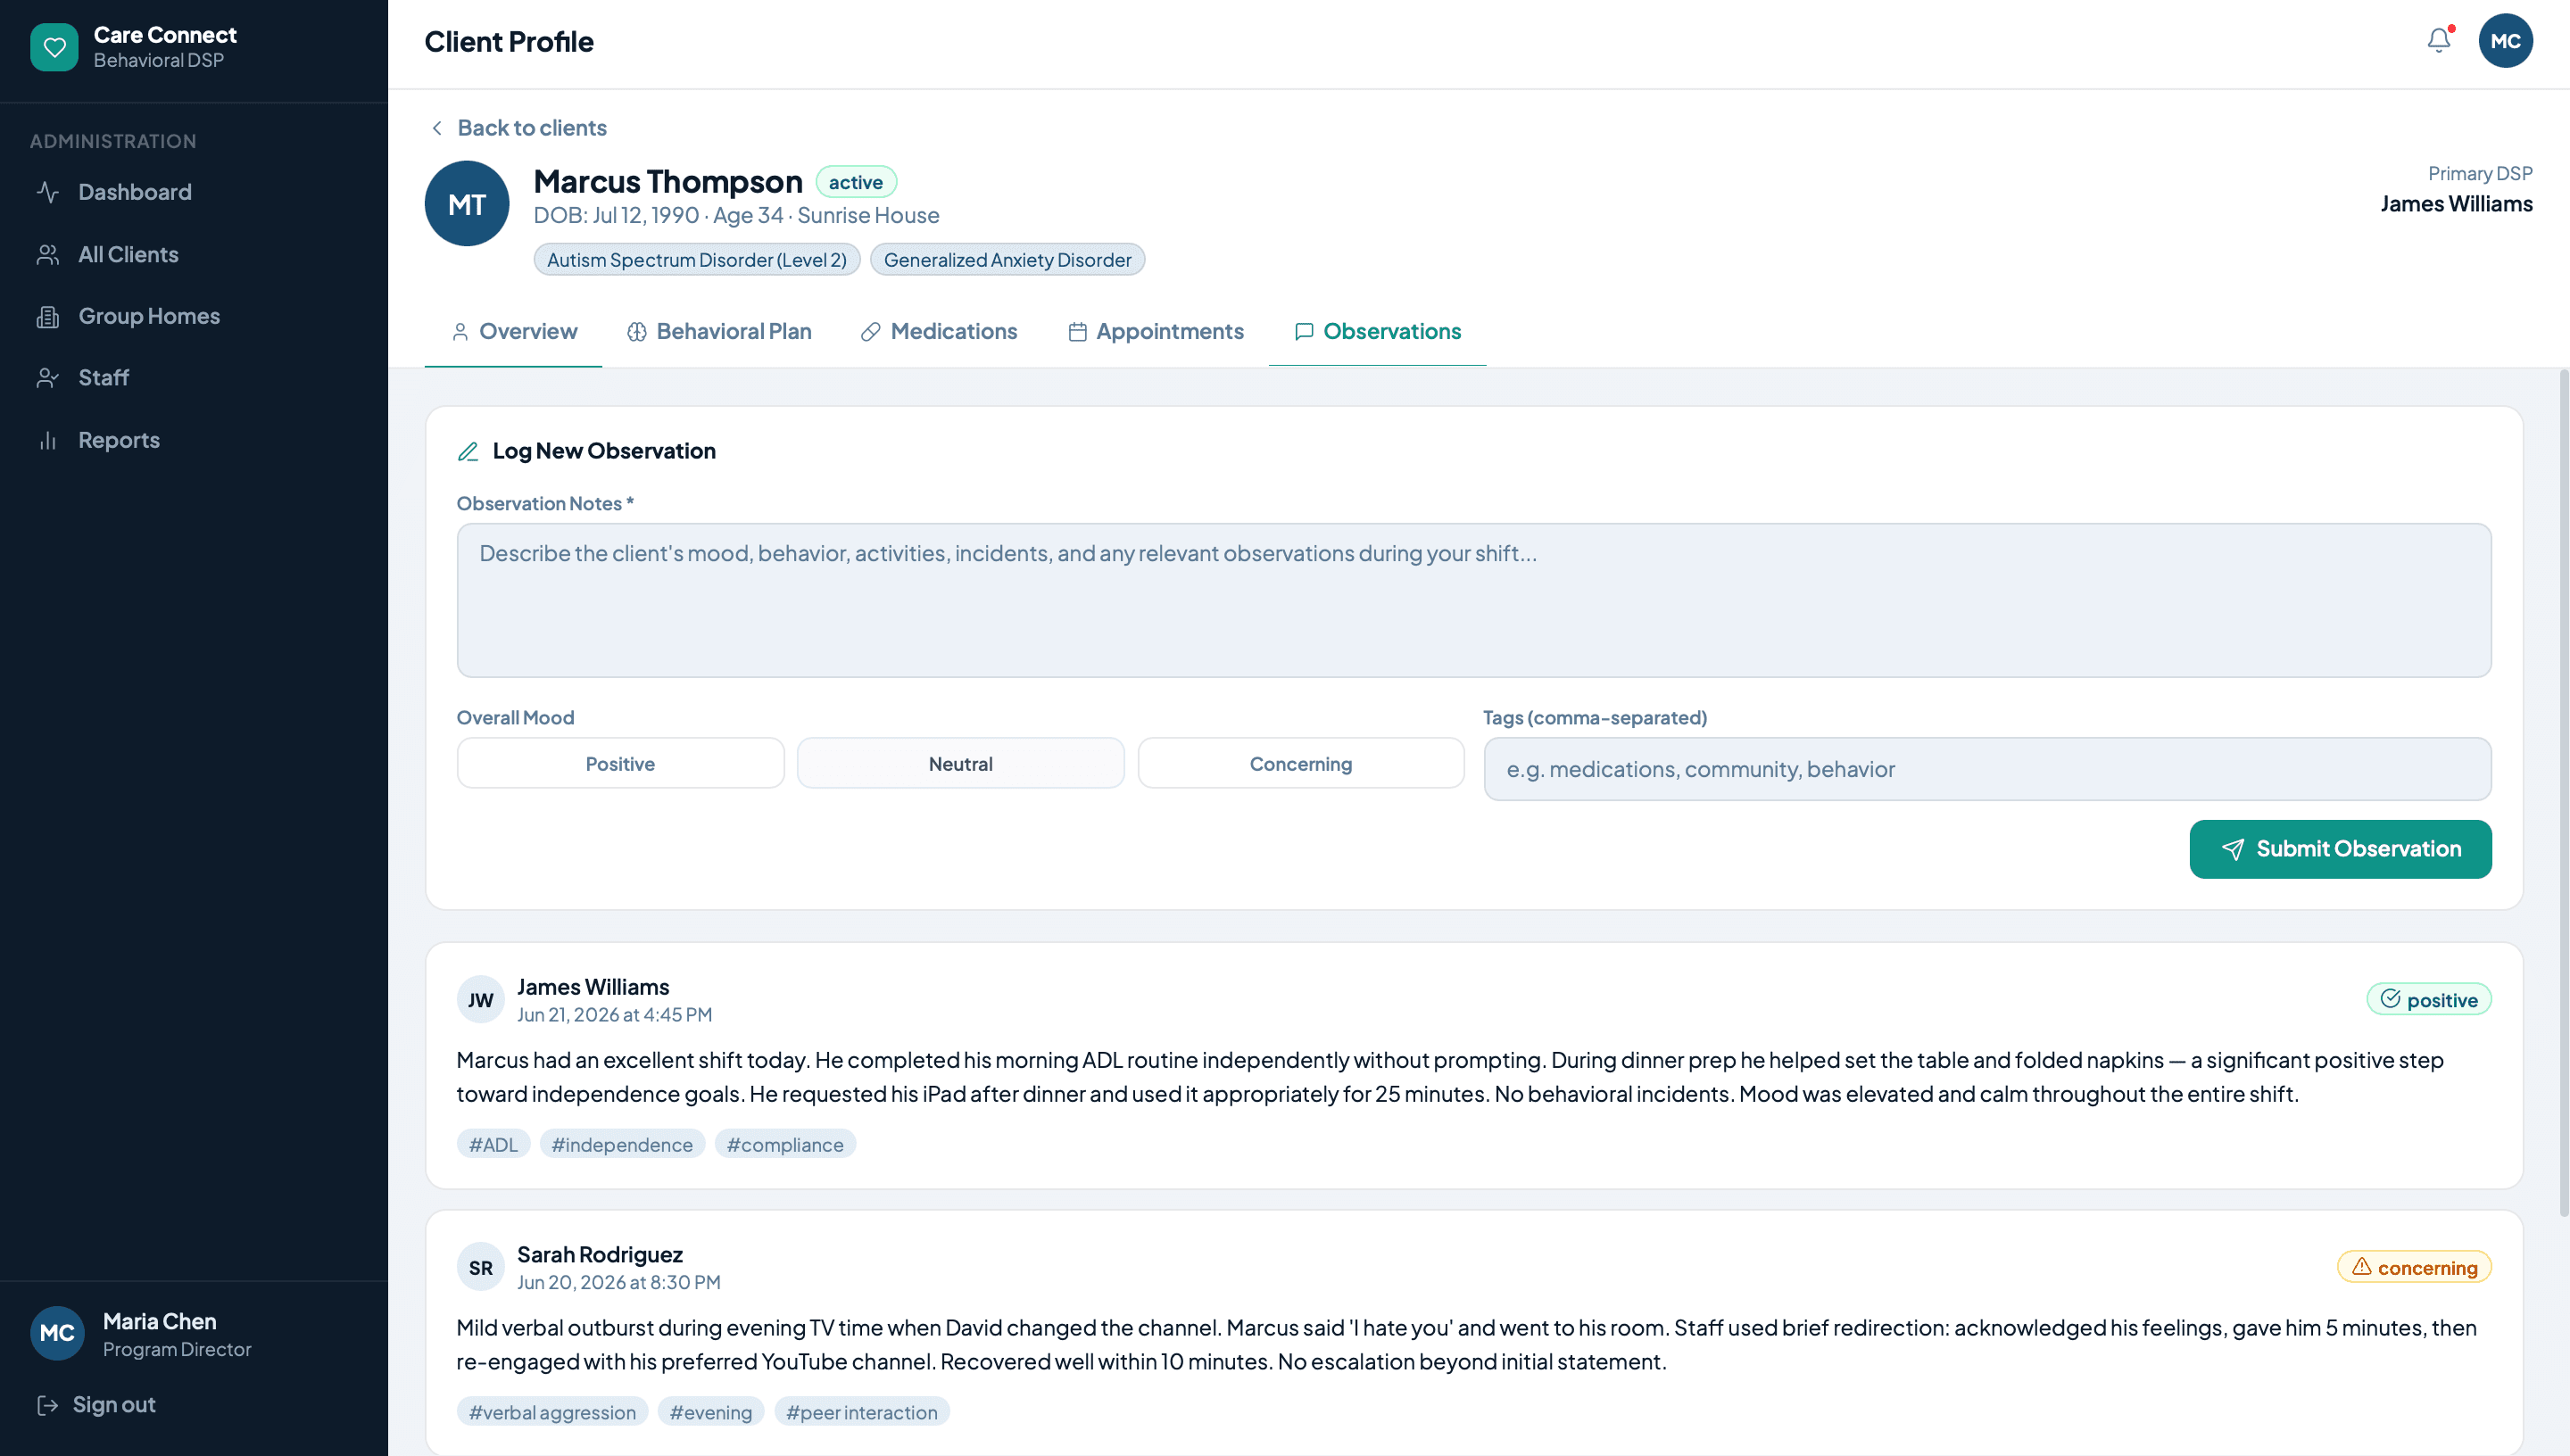Click the Care Connect heart logo
The image size is (2570, 1456).
54,47
